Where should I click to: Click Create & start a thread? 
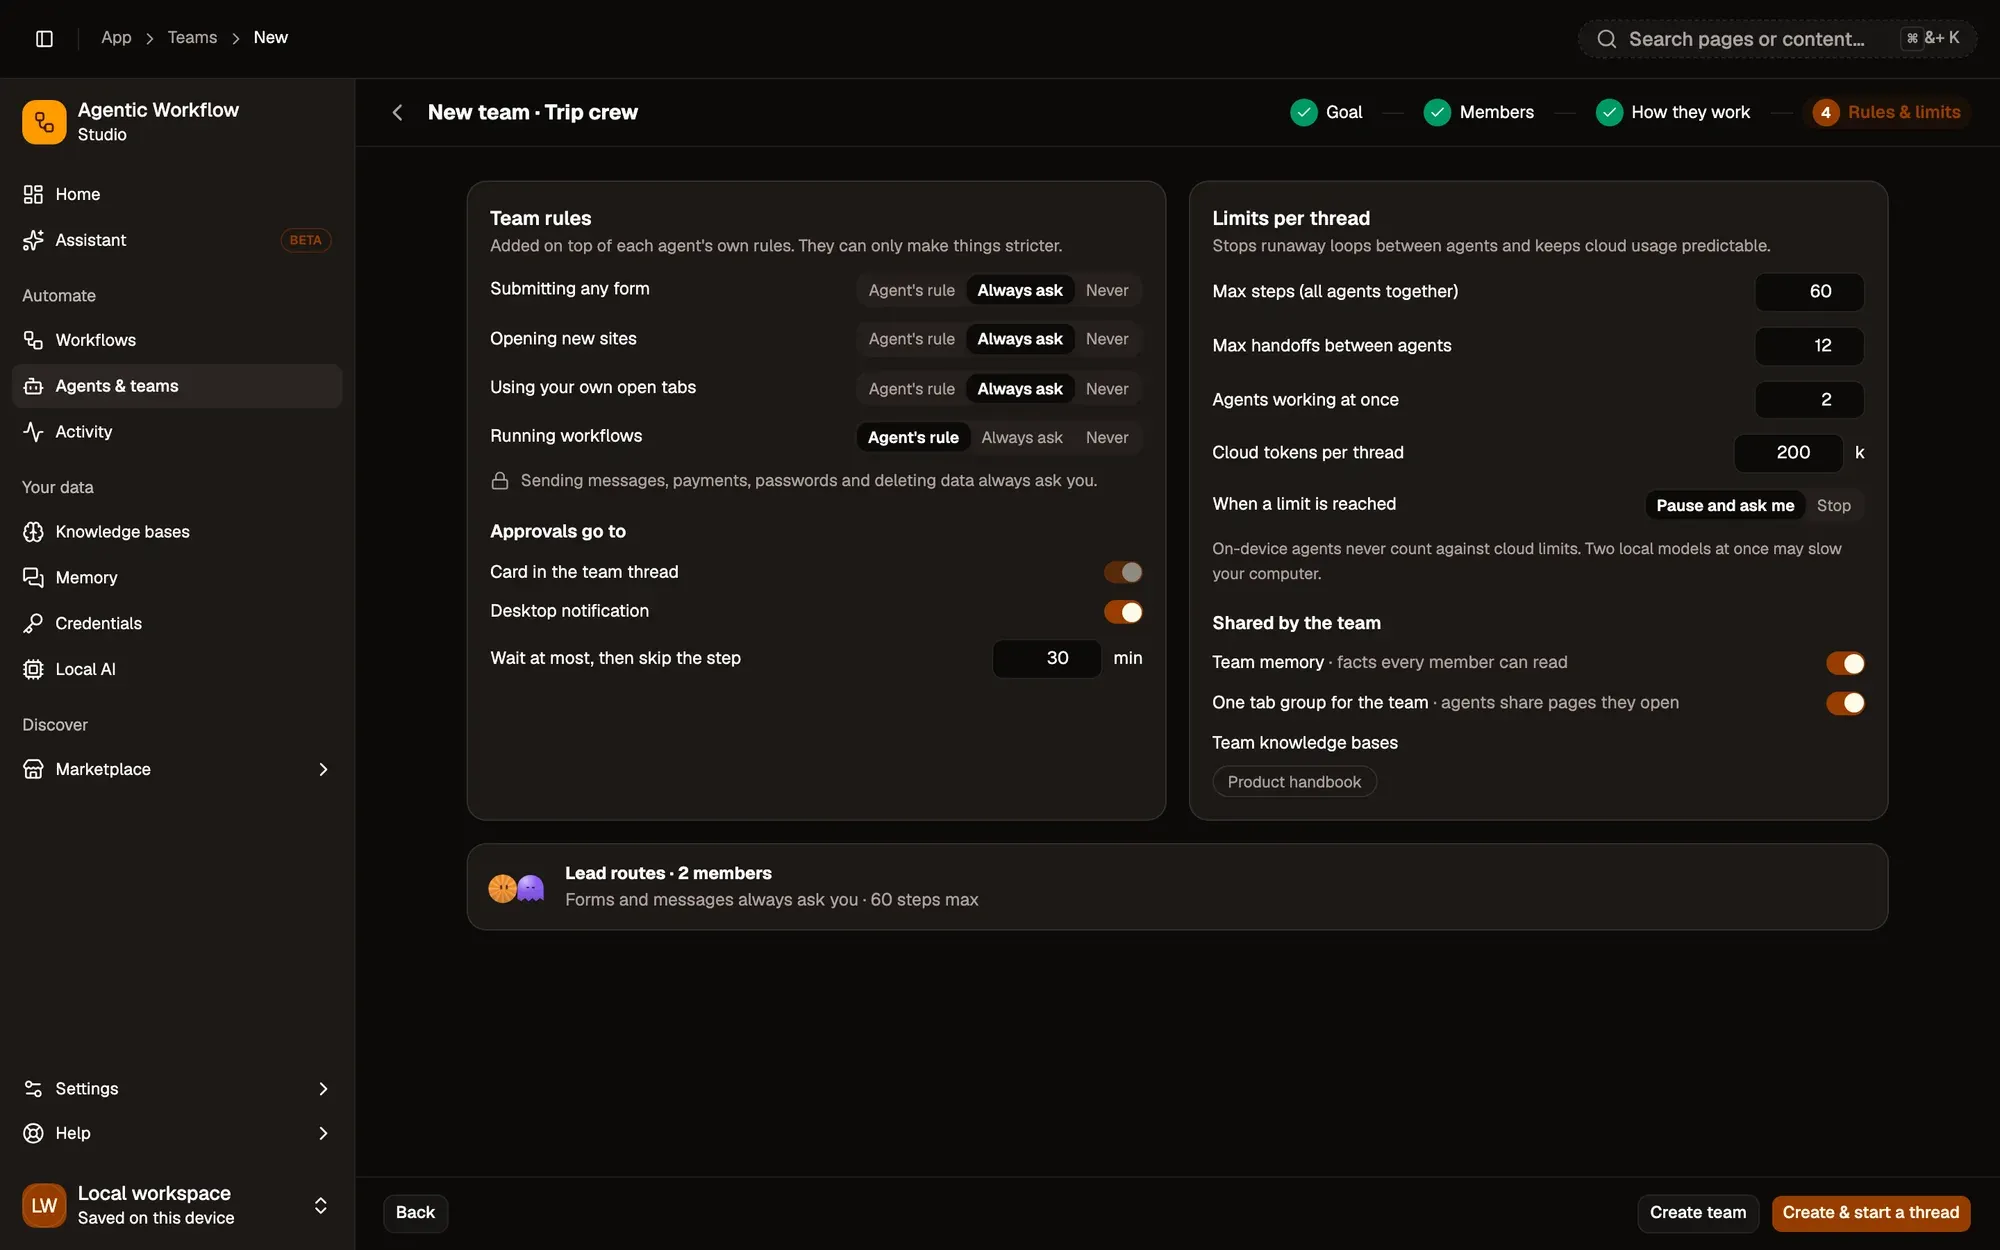coord(1870,1213)
